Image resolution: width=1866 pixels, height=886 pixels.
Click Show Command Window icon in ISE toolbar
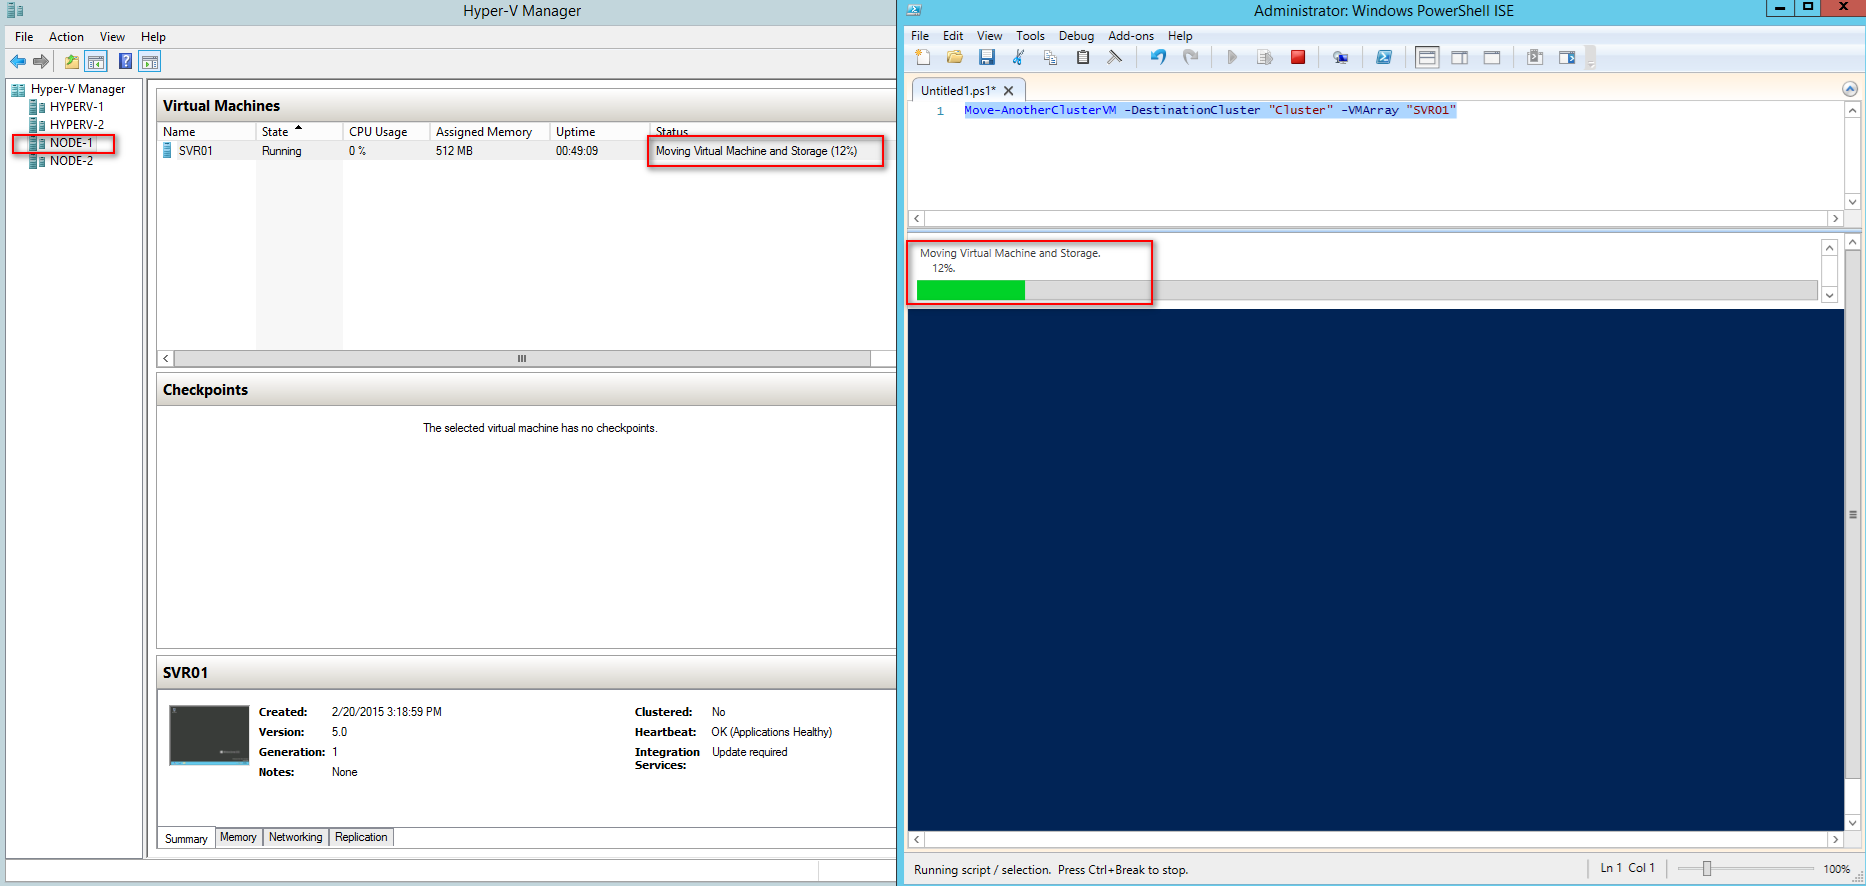point(1535,57)
